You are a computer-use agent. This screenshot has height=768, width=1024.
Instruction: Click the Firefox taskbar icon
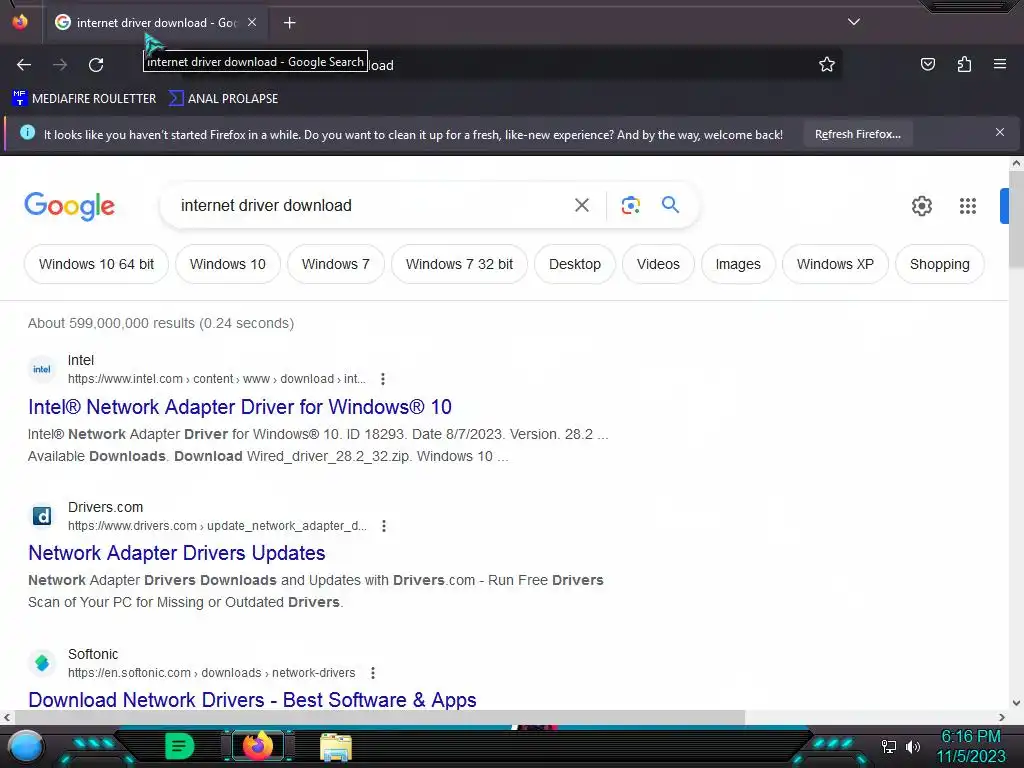257,746
